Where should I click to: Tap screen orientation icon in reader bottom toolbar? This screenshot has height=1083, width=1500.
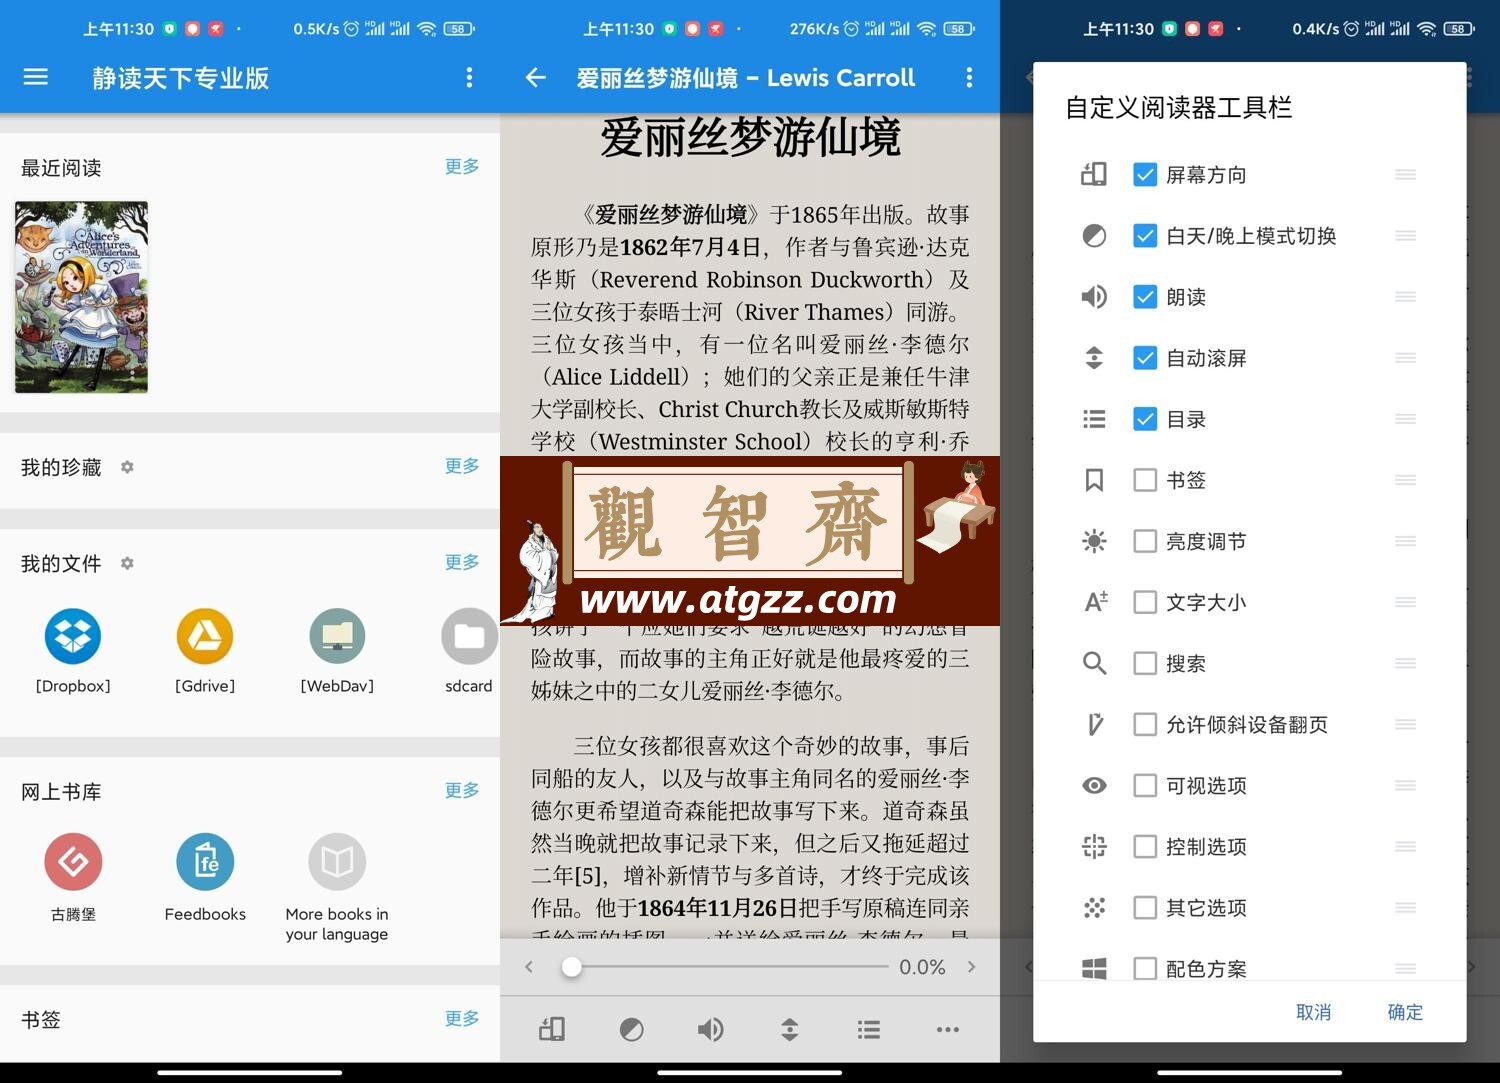pyautogui.click(x=552, y=1029)
